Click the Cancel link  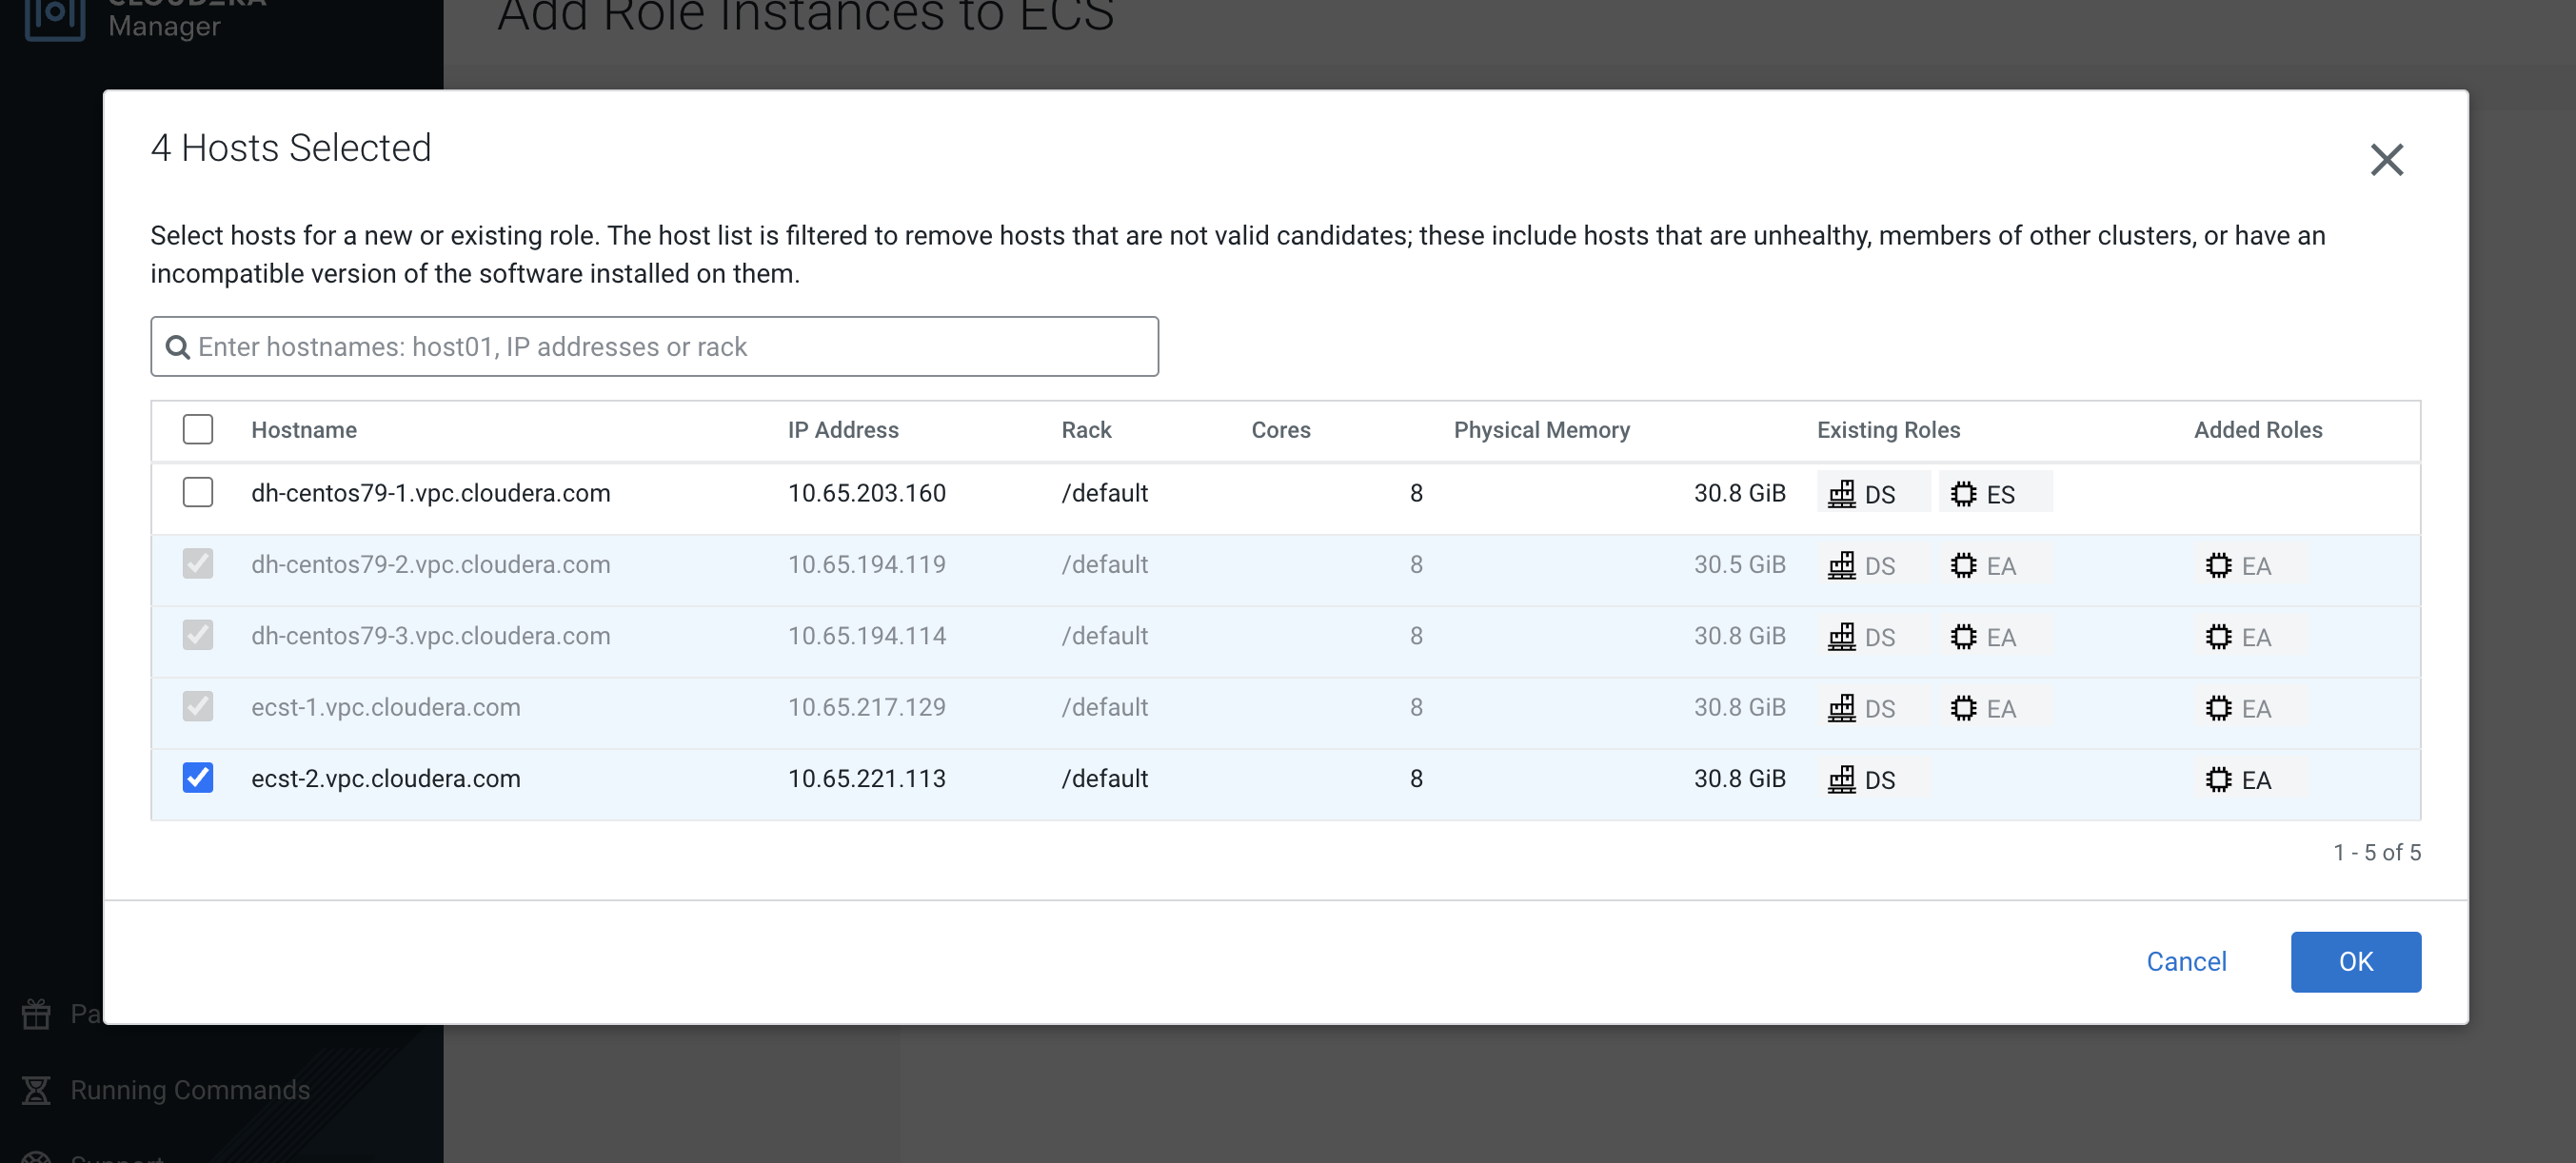pyautogui.click(x=2186, y=961)
